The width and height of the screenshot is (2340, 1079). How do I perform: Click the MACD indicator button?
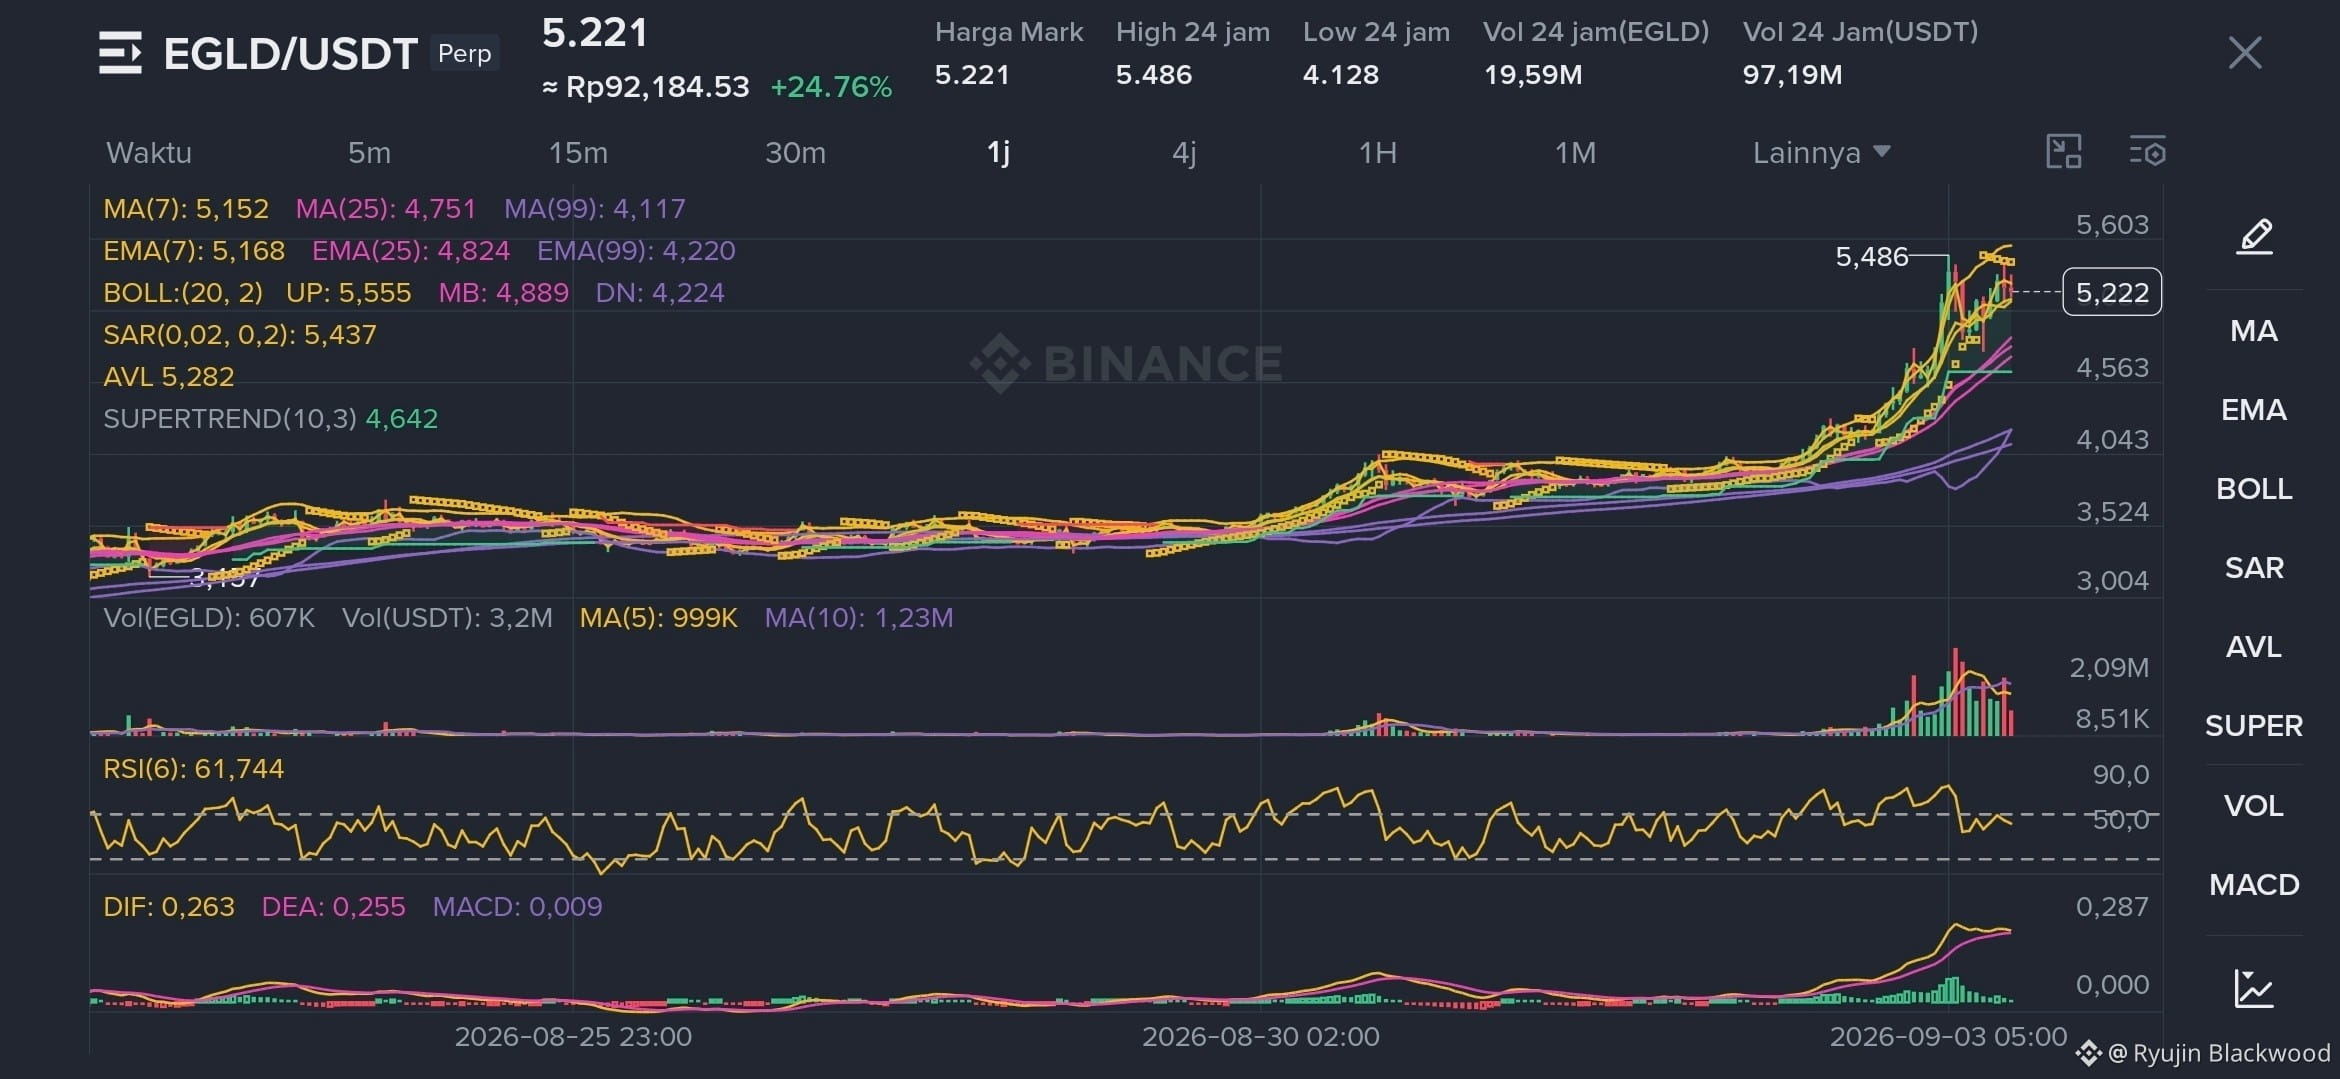click(2254, 885)
